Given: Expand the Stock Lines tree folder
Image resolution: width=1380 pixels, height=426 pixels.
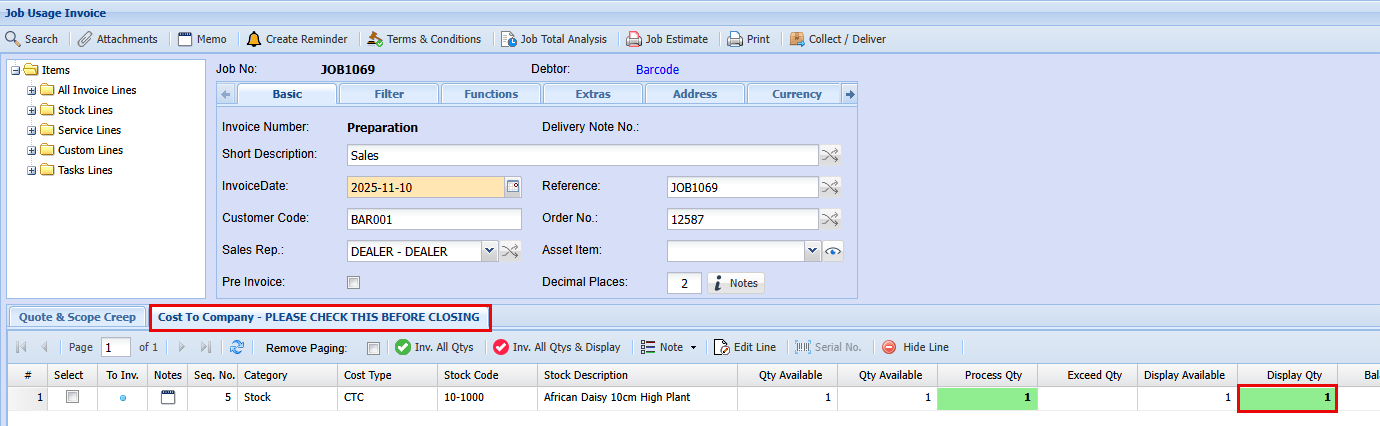Looking at the screenshot, I should click(31, 110).
